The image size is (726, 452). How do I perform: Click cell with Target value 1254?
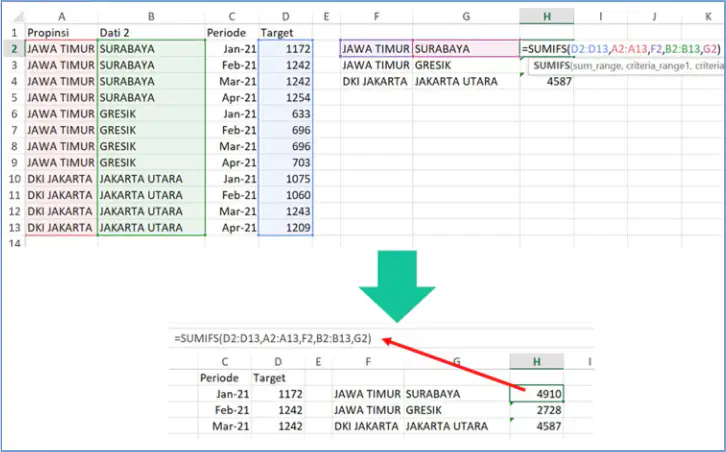tap(286, 98)
